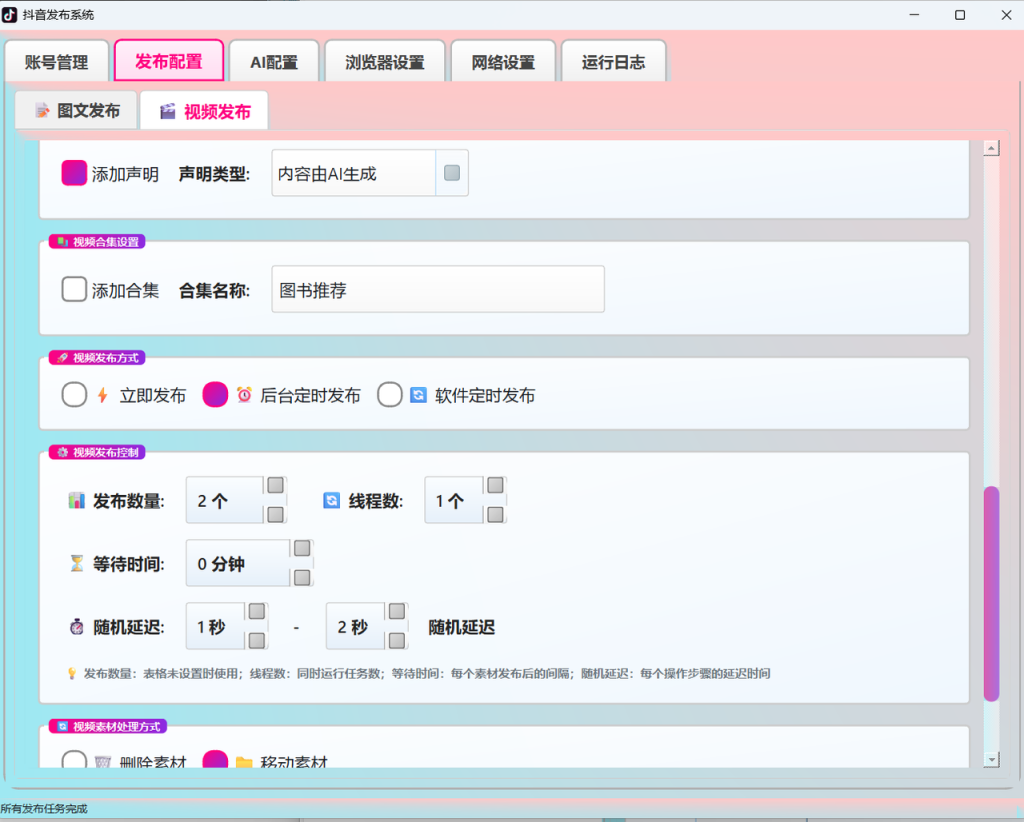Click the clapperboard icon on 视频发布 tab

point(168,111)
